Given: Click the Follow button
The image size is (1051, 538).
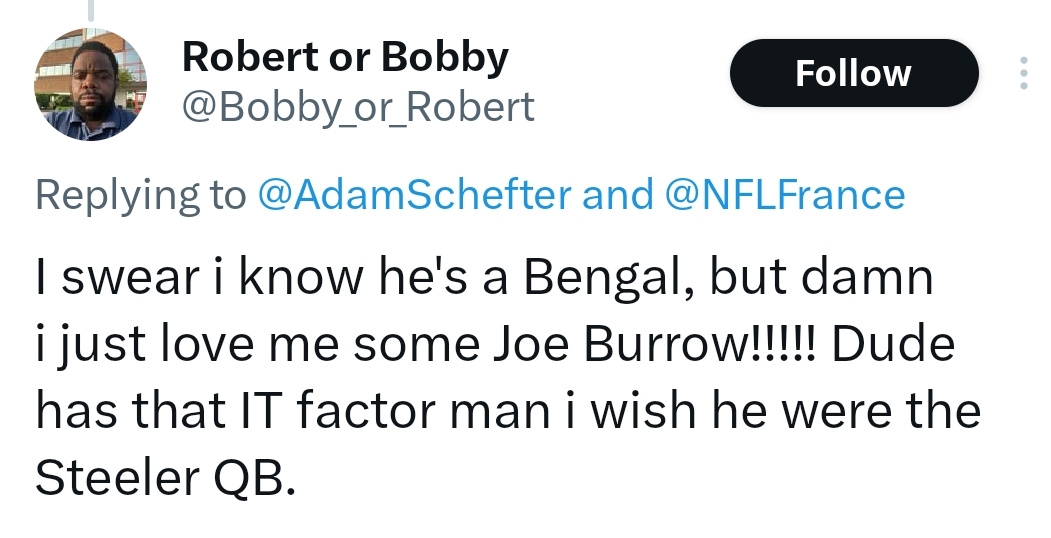Looking at the screenshot, I should [854, 73].
